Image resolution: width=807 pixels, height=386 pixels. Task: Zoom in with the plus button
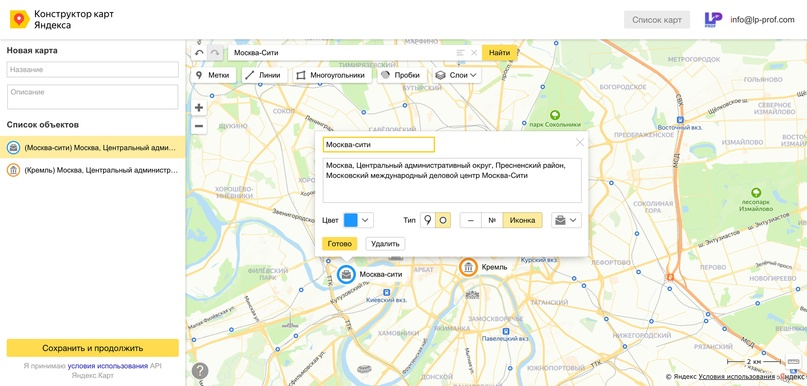(x=199, y=108)
